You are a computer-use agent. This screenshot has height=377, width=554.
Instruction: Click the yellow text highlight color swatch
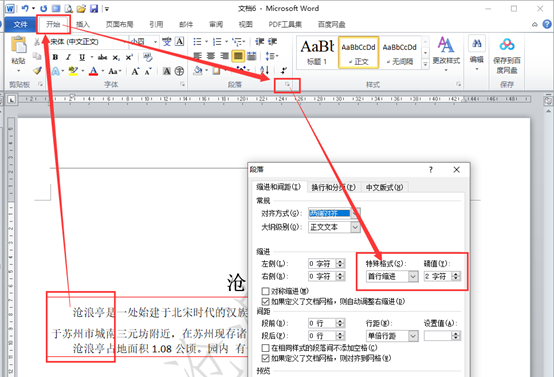tap(73, 71)
